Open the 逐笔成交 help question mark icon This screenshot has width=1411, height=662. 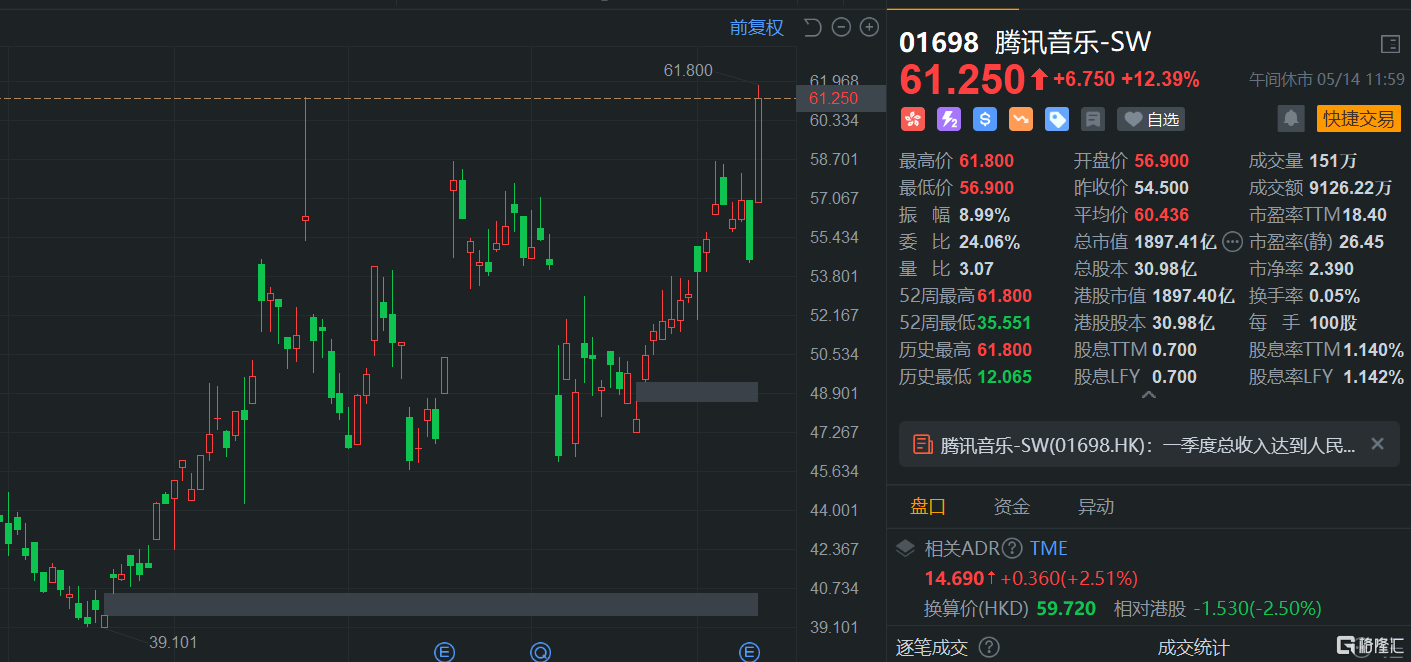pyautogui.click(x=989, y=648)
